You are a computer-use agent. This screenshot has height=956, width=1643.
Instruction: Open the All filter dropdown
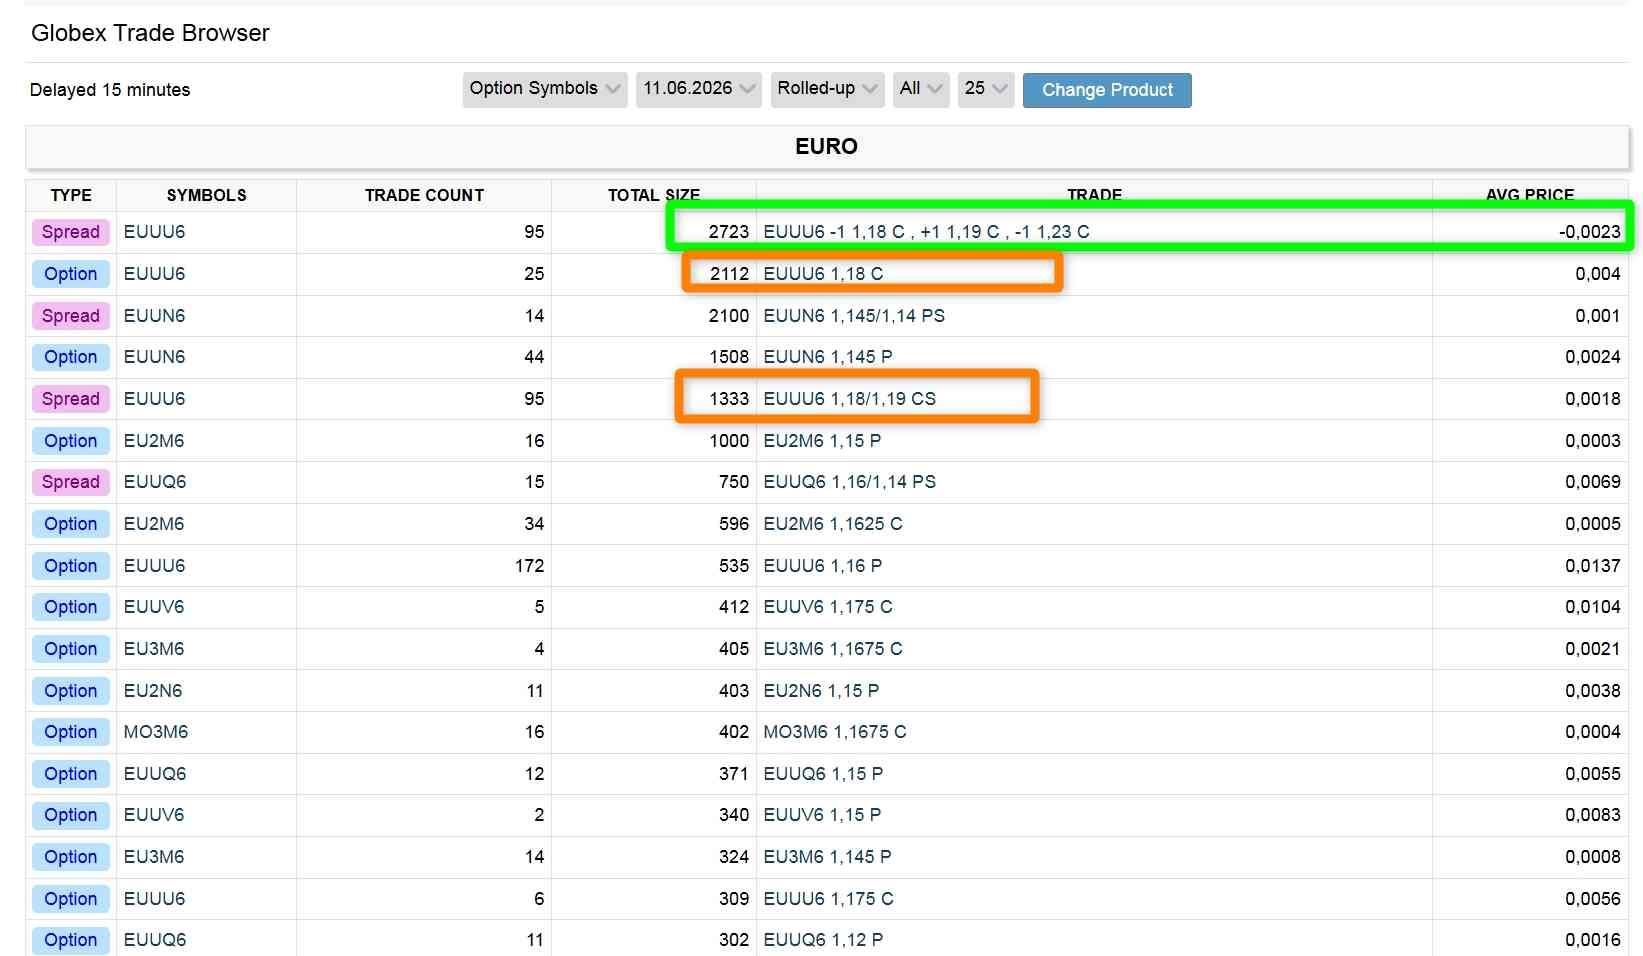pyautogui.click(x=920, y=89)
